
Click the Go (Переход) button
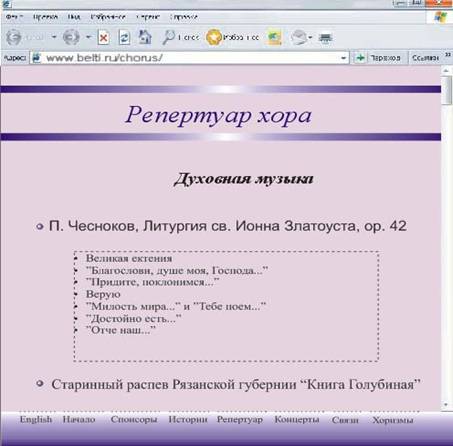coord(380,58)
